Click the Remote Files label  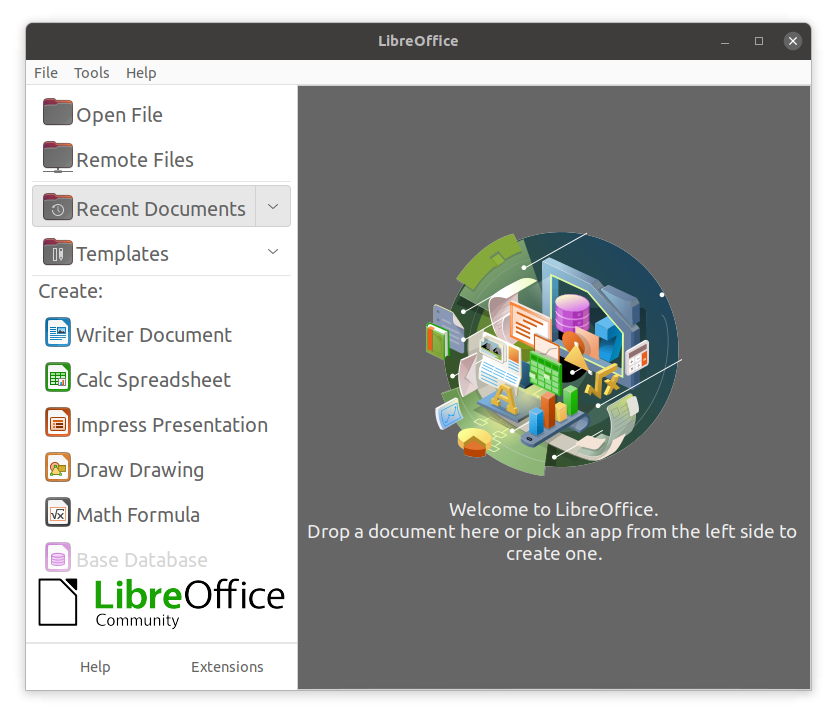[135, 160]
